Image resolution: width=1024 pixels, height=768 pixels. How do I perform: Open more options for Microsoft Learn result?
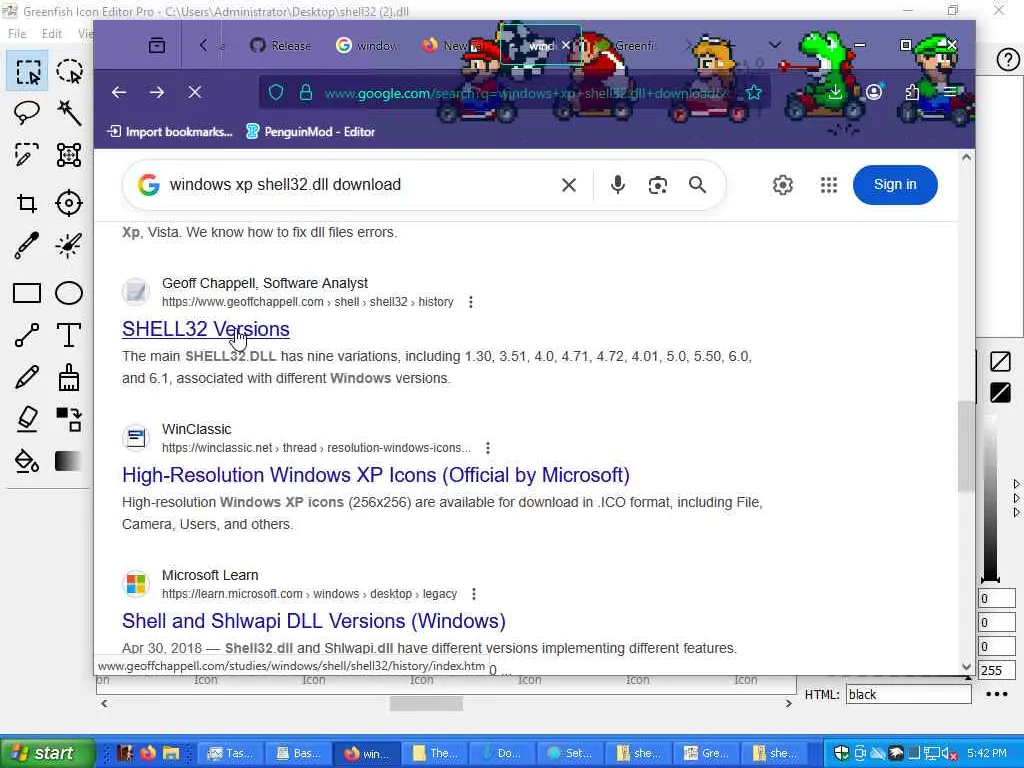(474, 594)
